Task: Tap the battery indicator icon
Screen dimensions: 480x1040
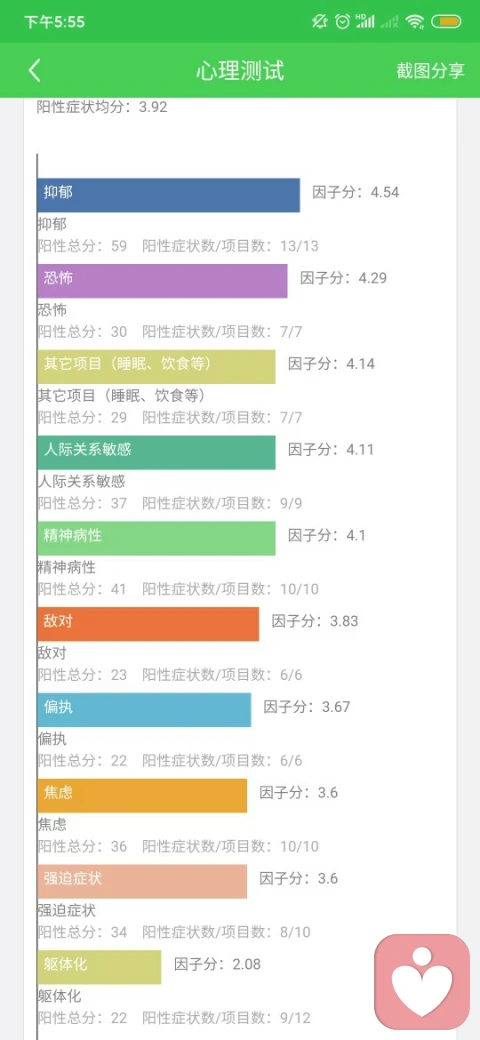Action: [446, 22]
